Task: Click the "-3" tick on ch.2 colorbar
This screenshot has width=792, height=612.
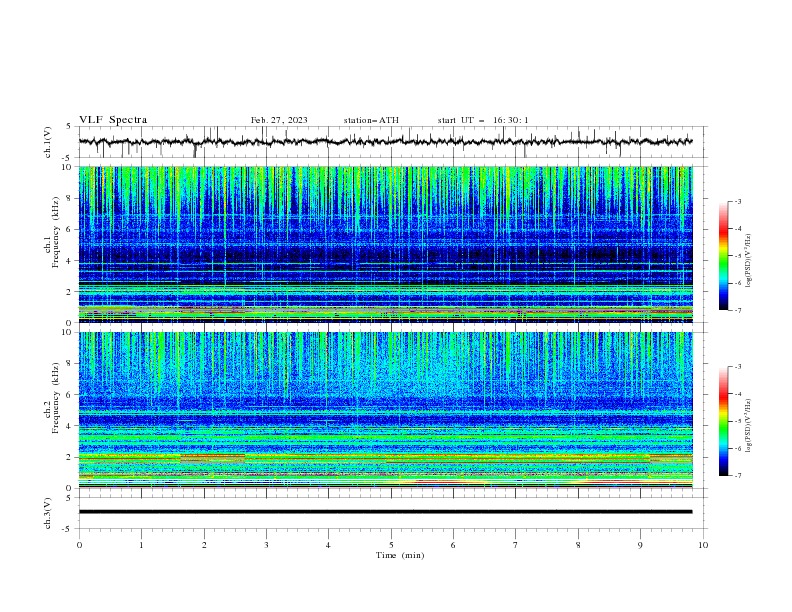Action: pos(737,367)
